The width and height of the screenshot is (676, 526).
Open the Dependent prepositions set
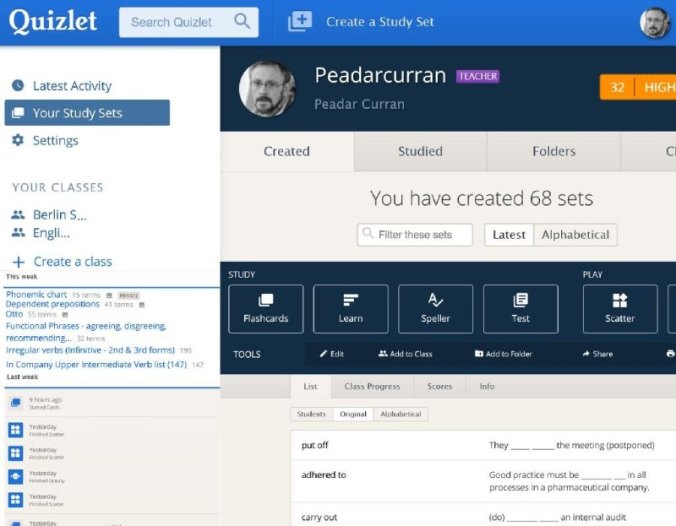53,304
